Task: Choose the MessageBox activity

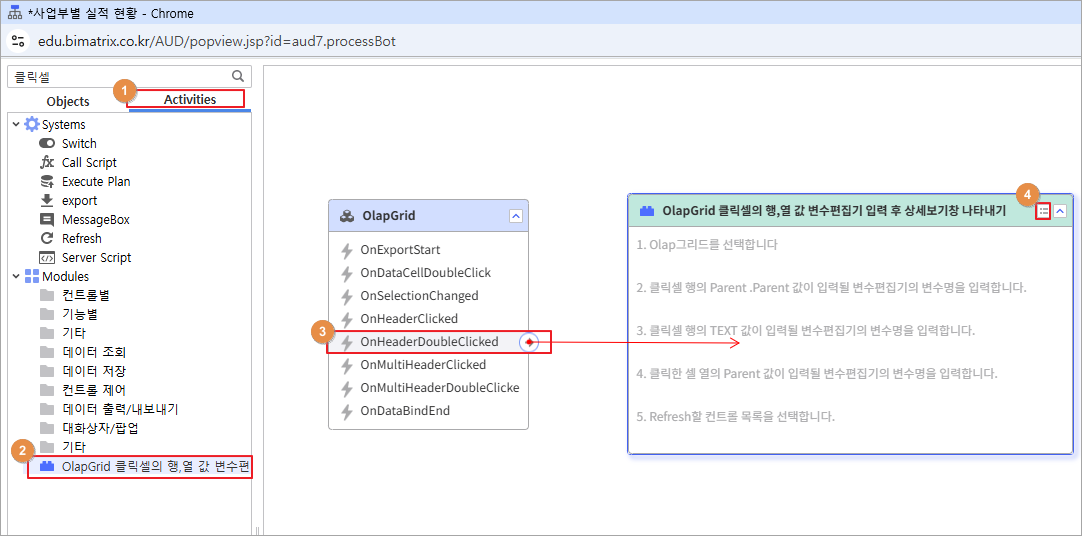Action: (x=96, y=219)
